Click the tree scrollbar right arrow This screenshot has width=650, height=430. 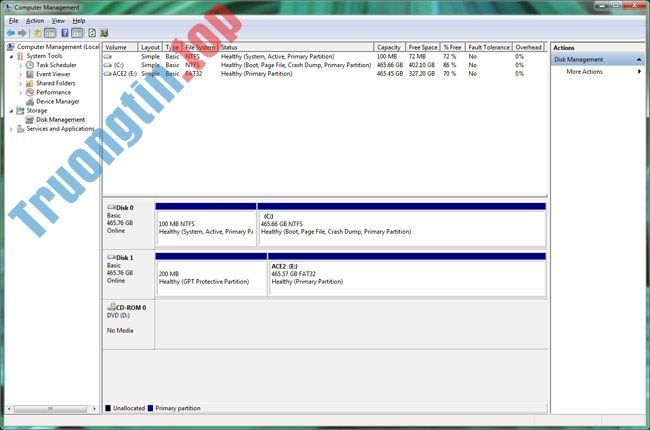[x=94, y=409]
